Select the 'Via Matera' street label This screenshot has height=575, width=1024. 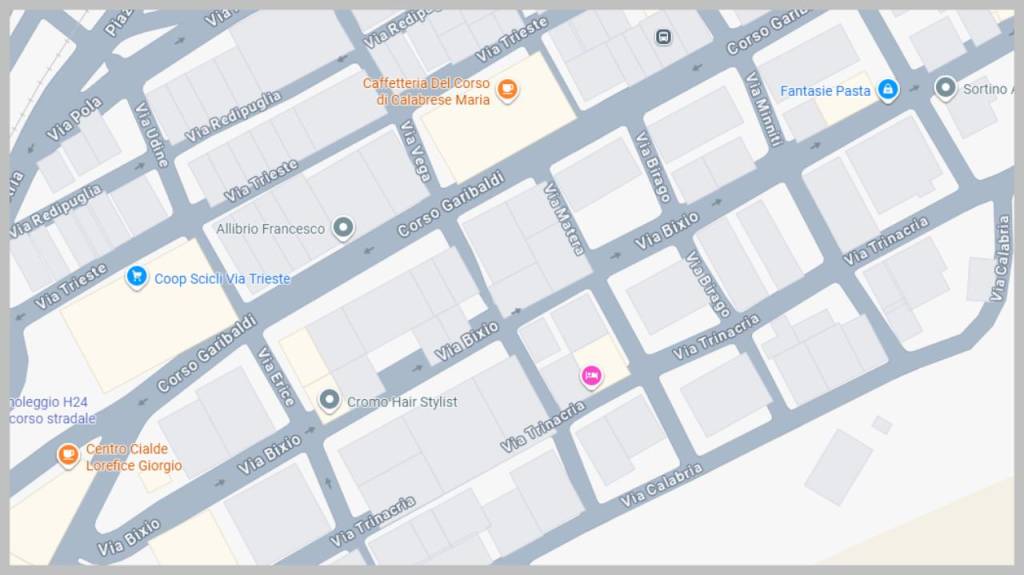(564, 218)
